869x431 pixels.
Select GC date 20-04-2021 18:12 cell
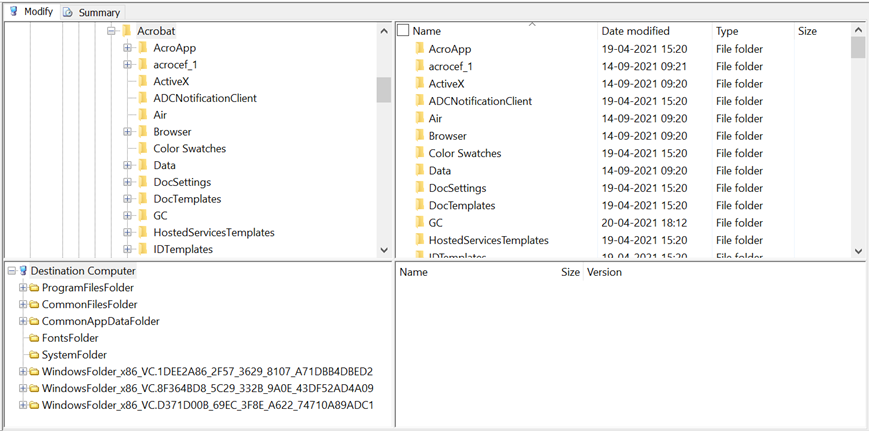(x=644, y=223)
